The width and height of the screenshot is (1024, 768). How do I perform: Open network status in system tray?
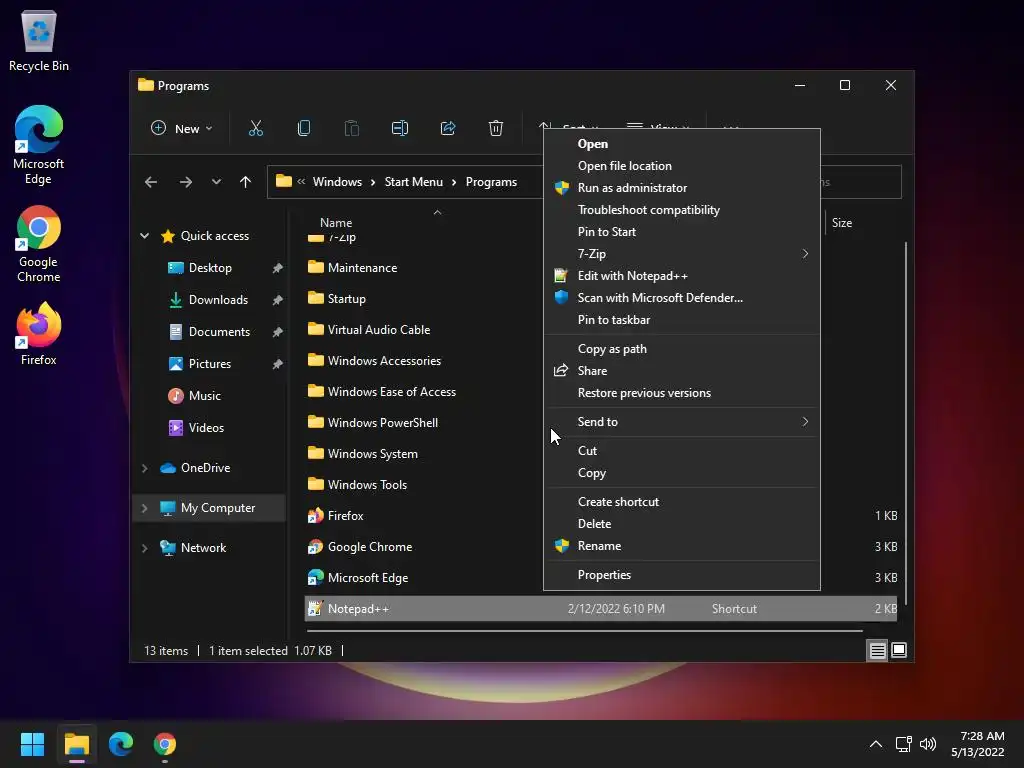(903, 744)
